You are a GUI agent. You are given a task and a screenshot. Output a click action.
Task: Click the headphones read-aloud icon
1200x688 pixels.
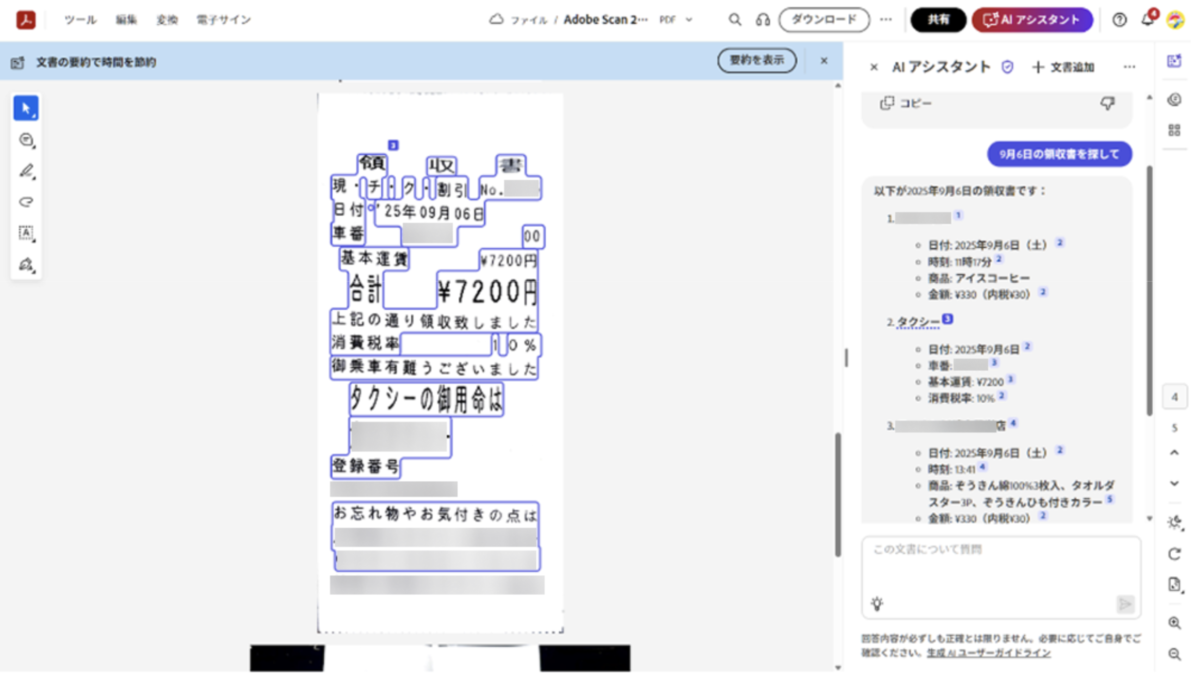(762, 19)
